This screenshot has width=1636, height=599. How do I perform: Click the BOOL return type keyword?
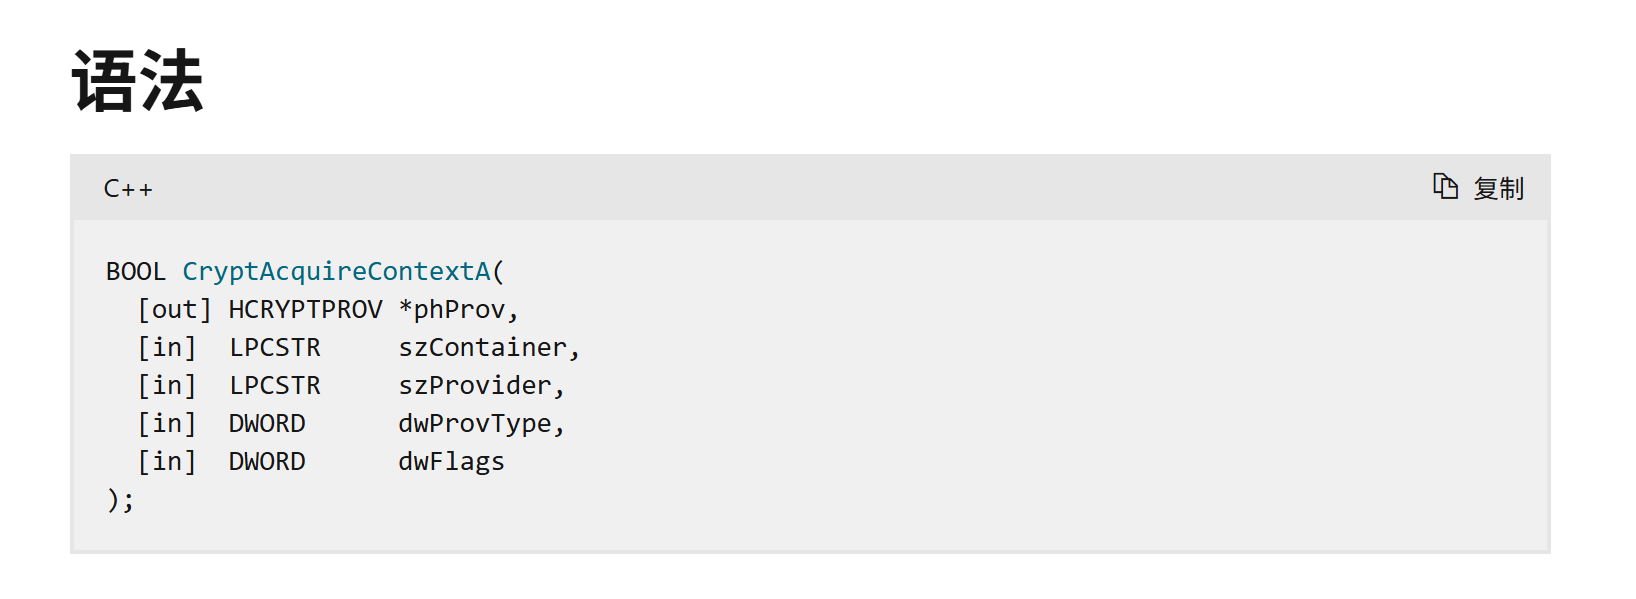click(x=136, y=271)
